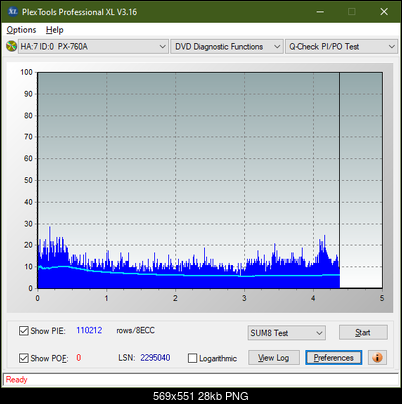Click the Start button
Screen dimensions: 402x404
tap(363, 332)
